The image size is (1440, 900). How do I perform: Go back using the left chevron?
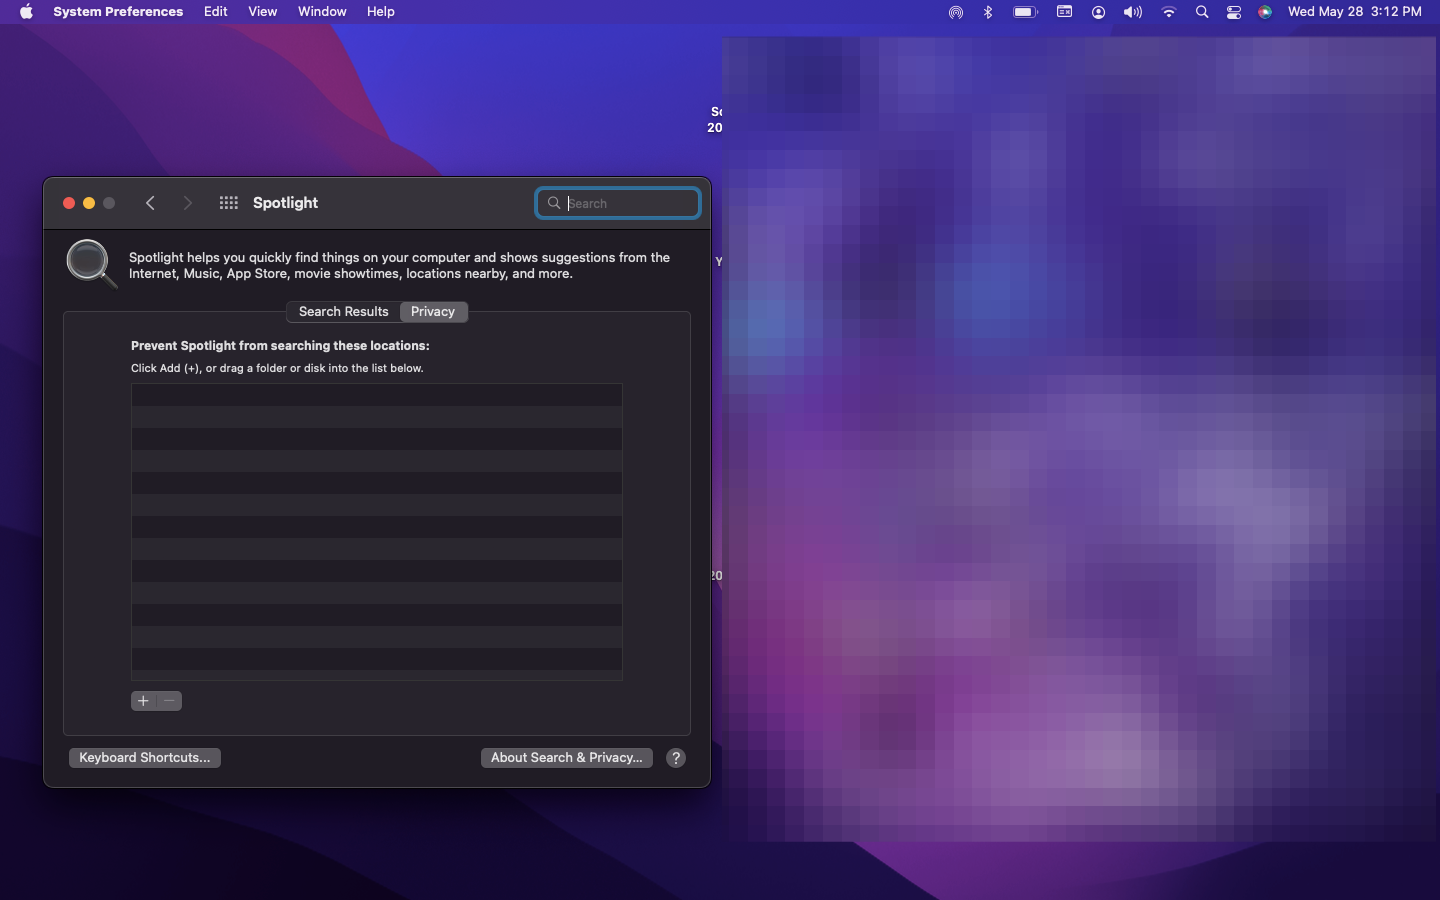(x=150, y=203)
